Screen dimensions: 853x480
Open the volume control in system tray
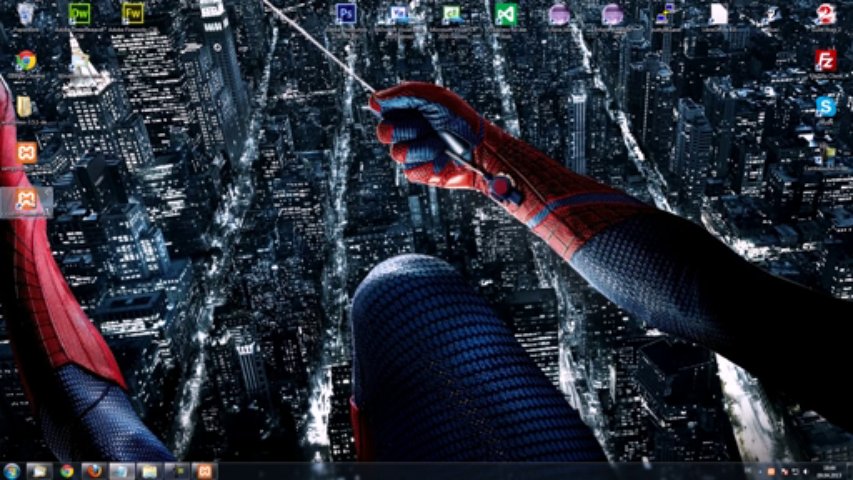[x=805, y=471]
